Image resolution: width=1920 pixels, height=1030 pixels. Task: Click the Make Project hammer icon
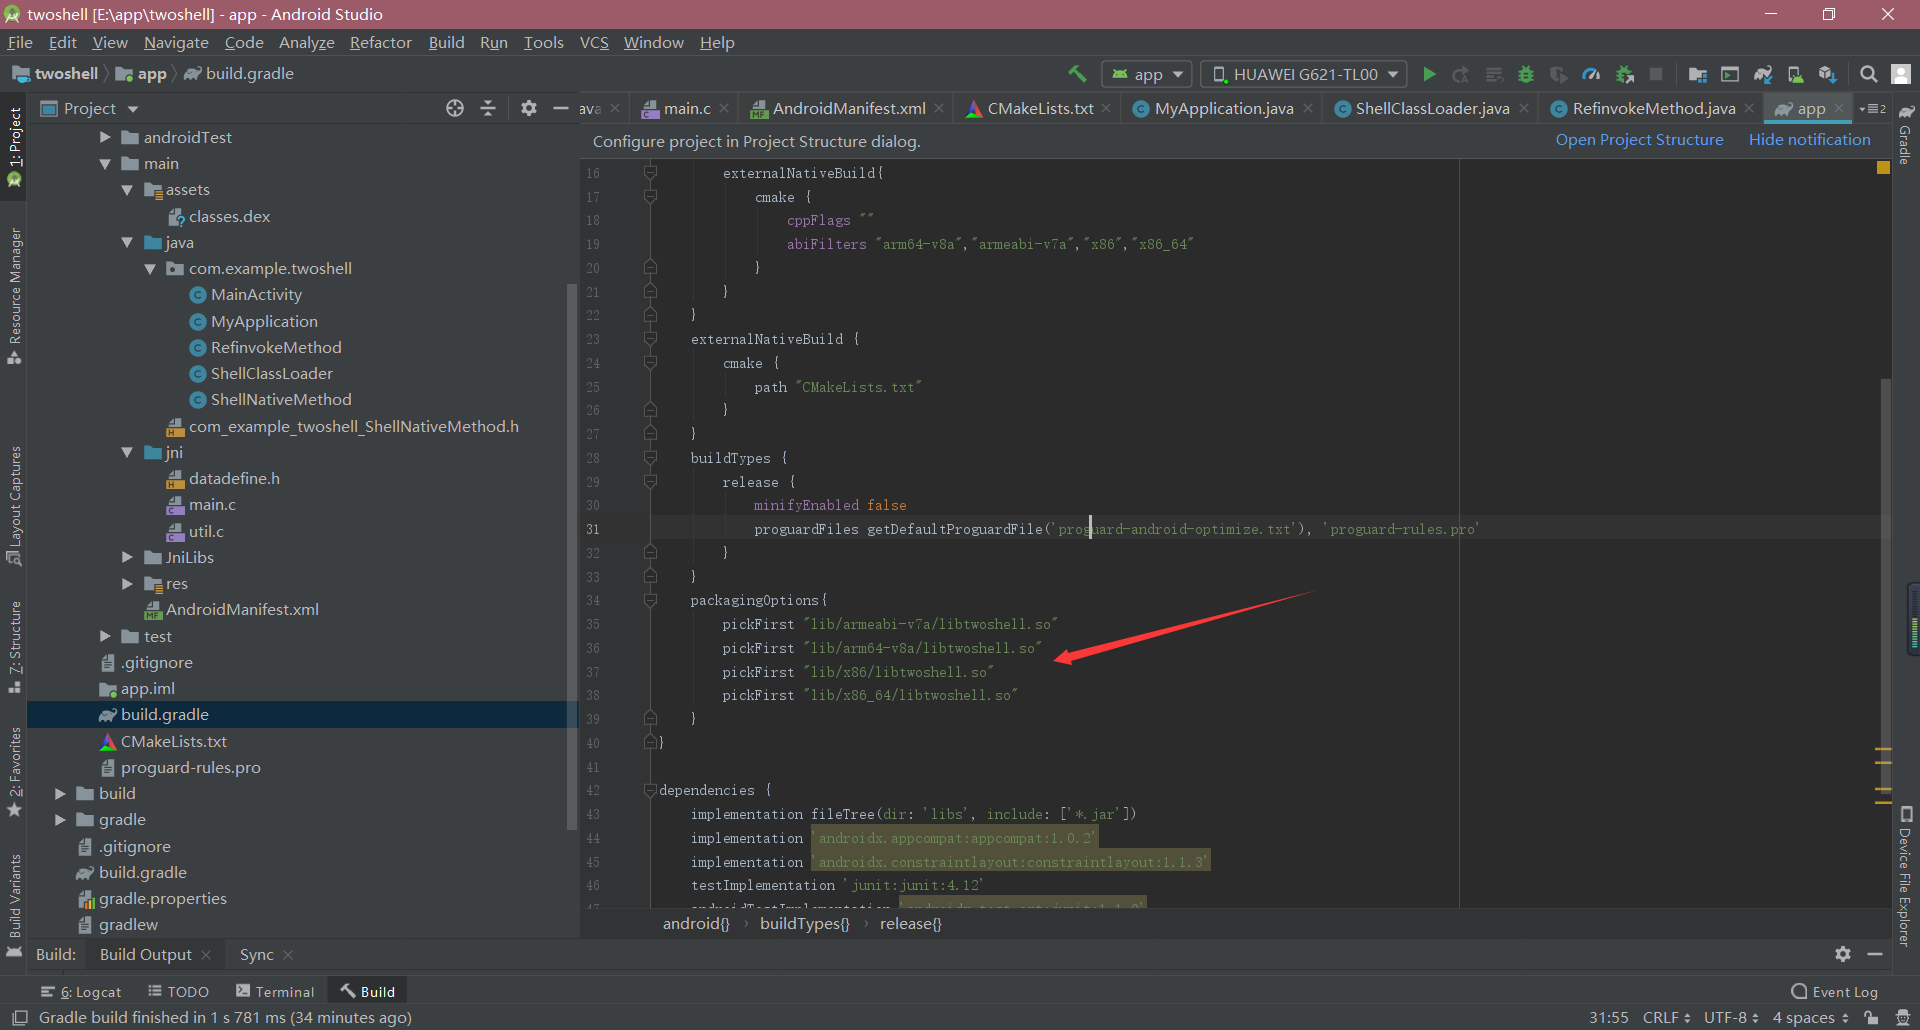coord(1077,74)
